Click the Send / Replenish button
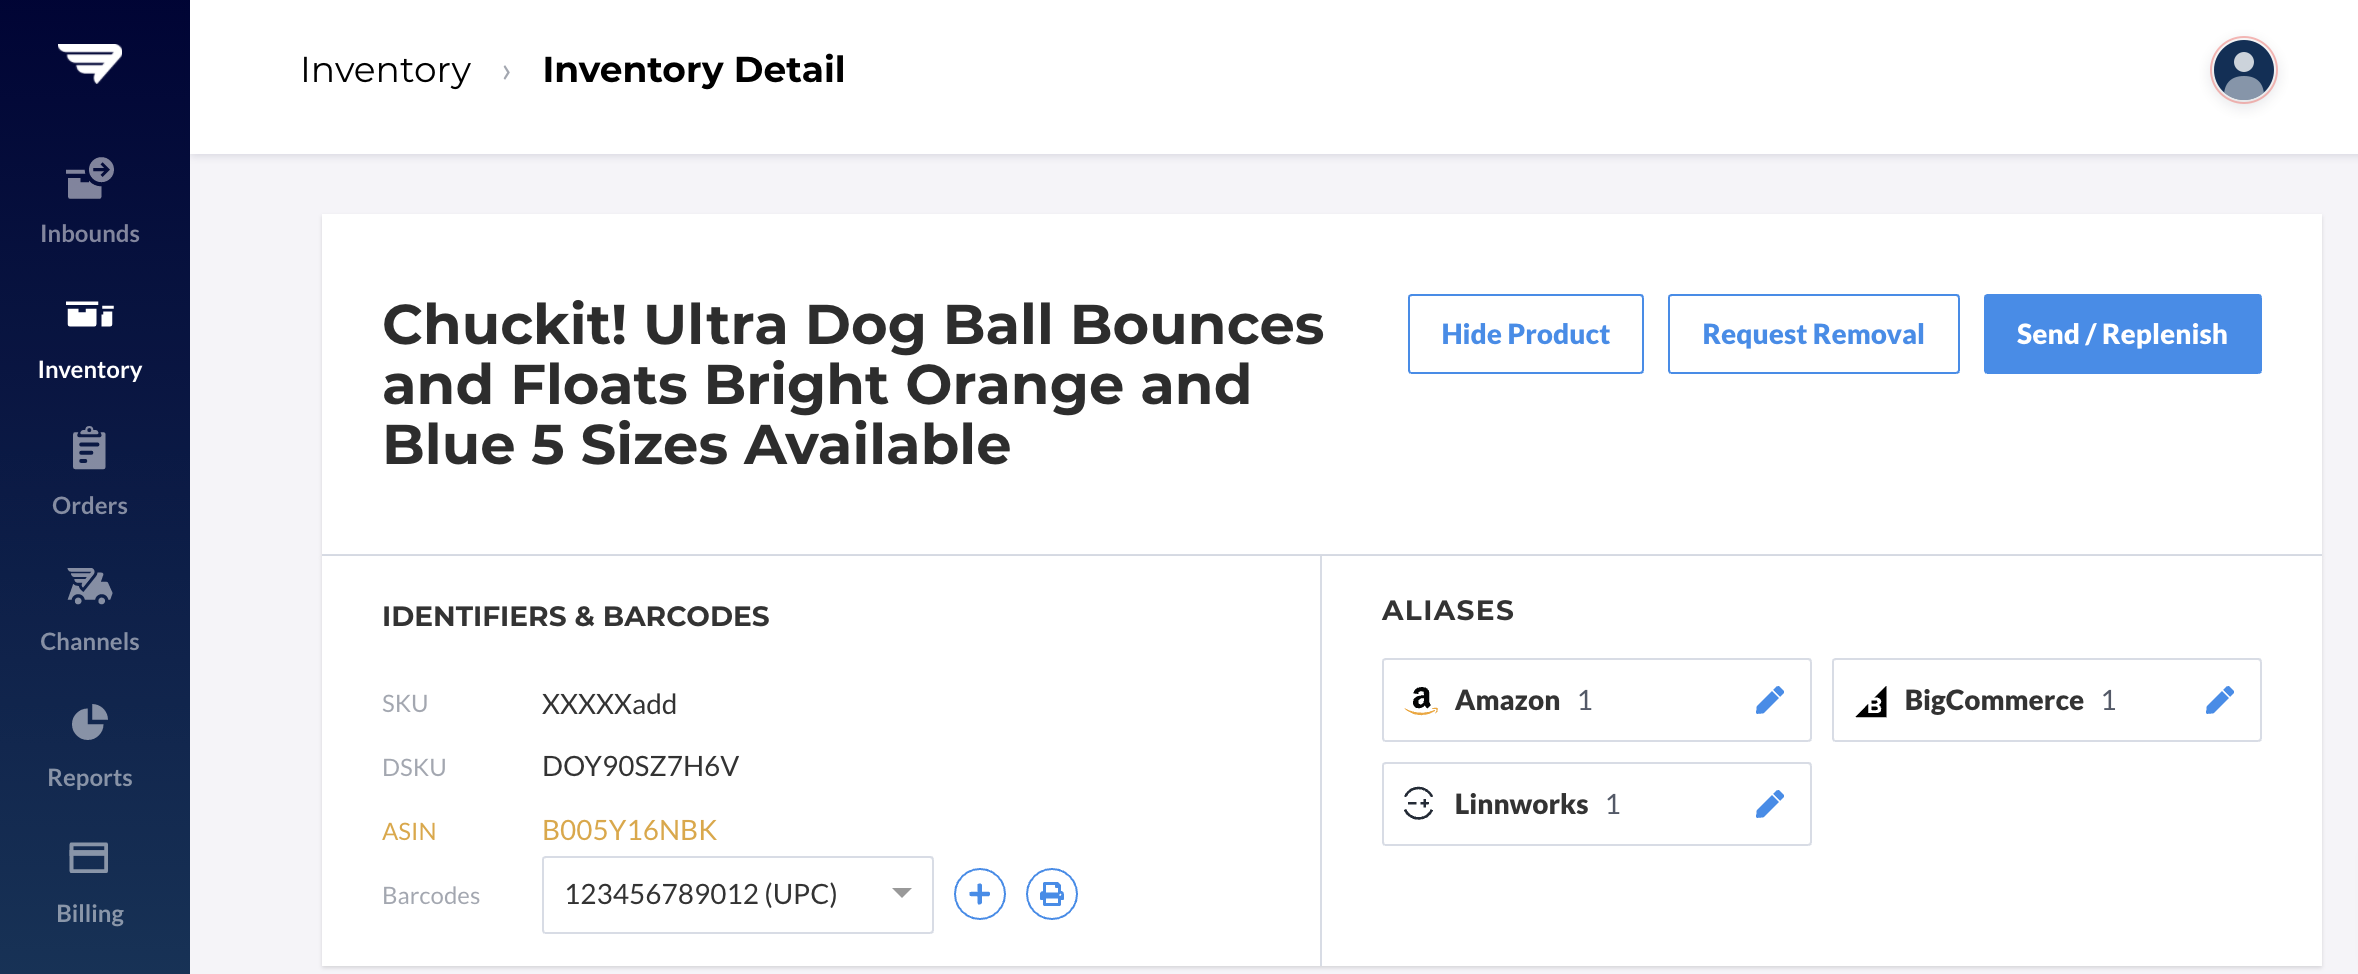Viewport: 2358px width, 974px height. [x=2123, y=334]
